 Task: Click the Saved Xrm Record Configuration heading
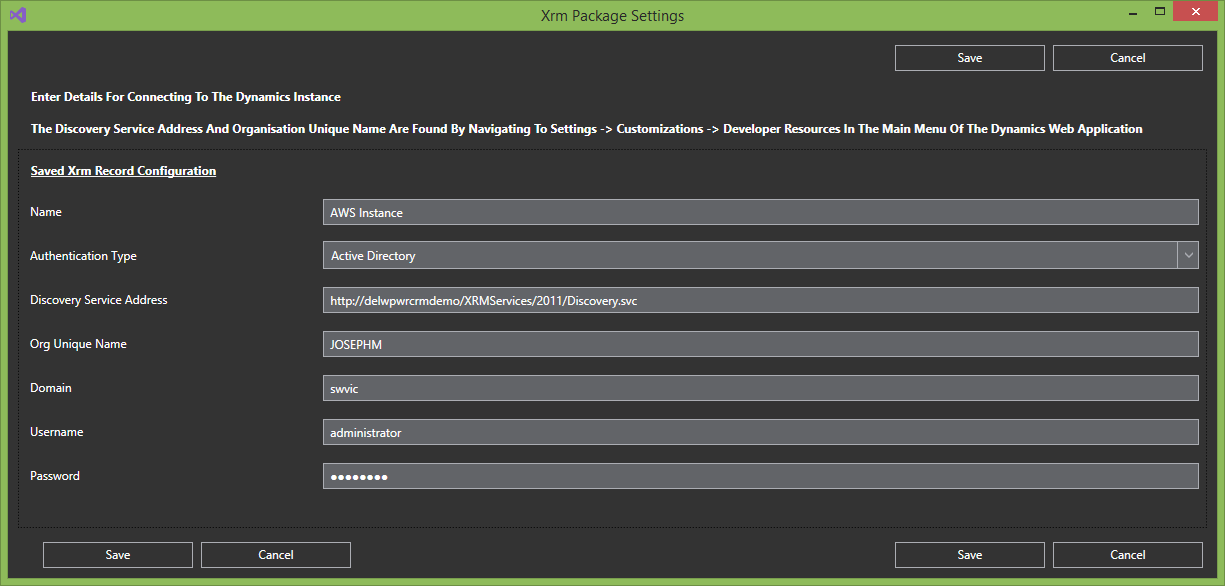click(x=123, y=171)
